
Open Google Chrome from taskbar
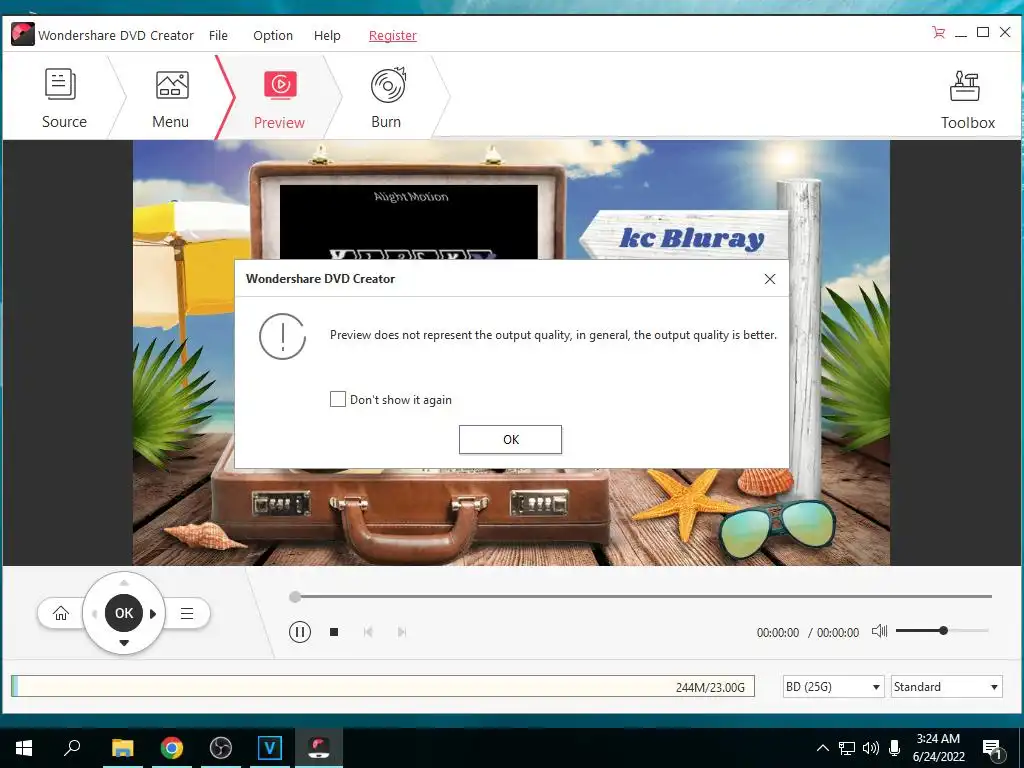[172, 748]
